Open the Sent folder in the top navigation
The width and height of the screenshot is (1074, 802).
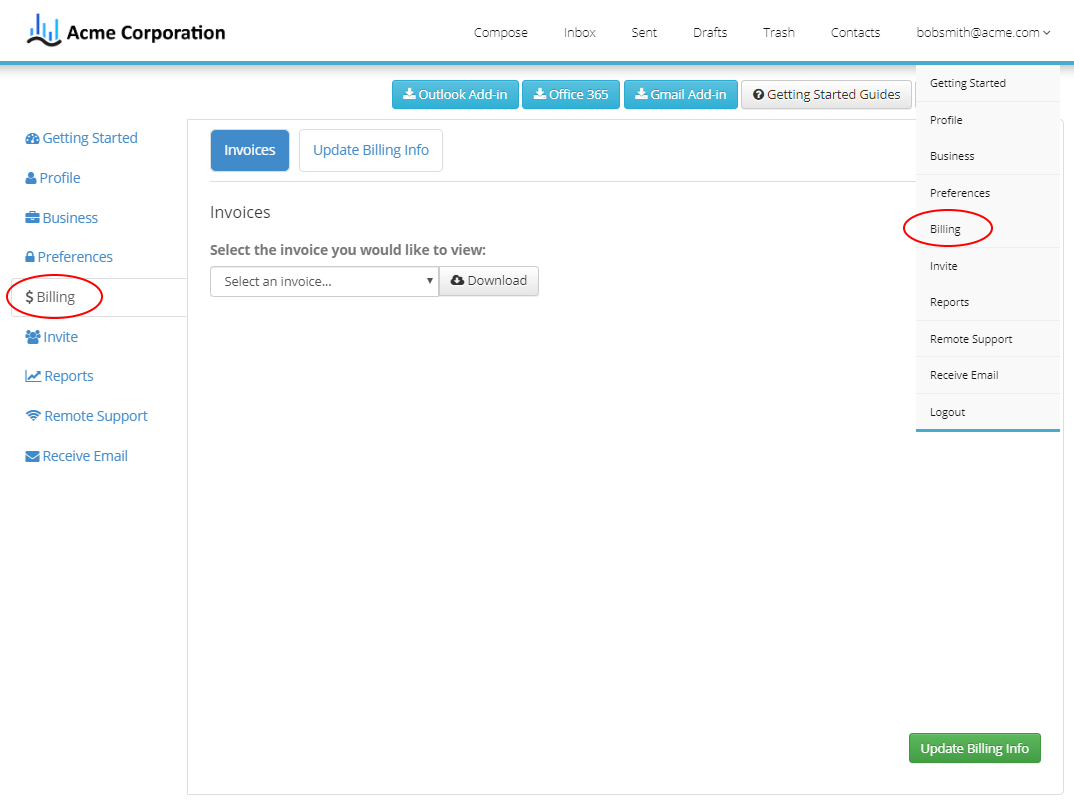tap(644, 32)
